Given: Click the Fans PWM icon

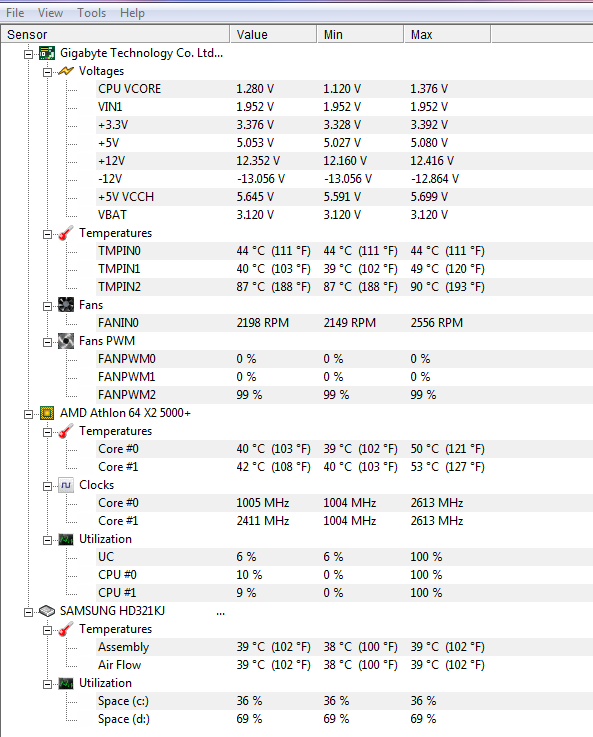Looking at the screenshot, I should coord(66,341).
